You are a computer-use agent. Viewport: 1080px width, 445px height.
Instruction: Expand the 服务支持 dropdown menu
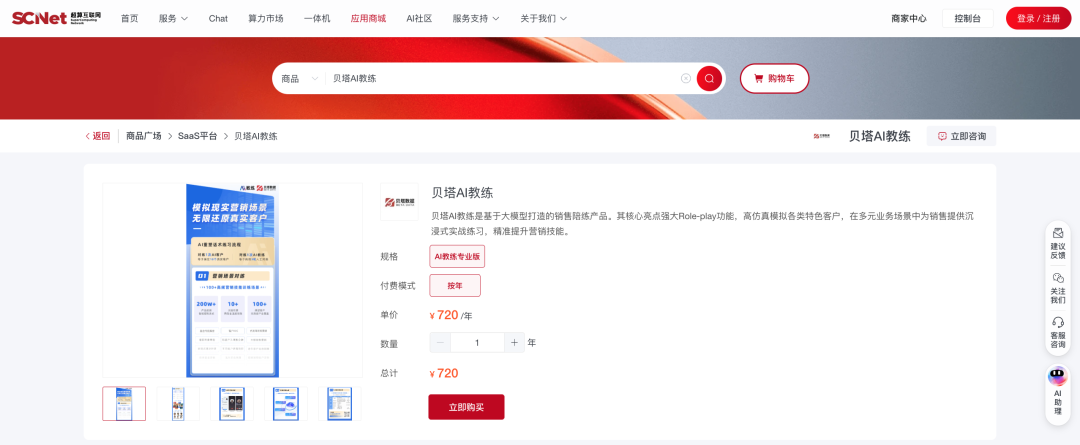tap(476, 19)
